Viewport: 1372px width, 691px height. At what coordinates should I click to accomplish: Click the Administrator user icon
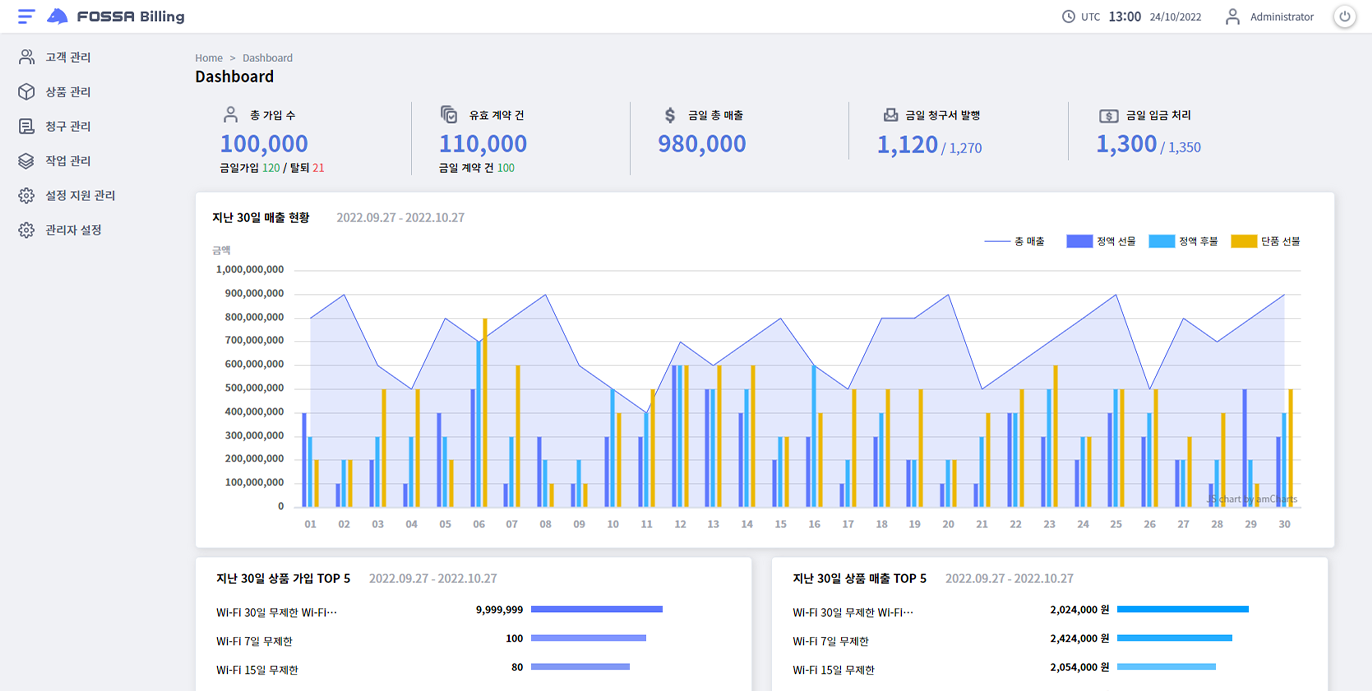point(1232,17)
